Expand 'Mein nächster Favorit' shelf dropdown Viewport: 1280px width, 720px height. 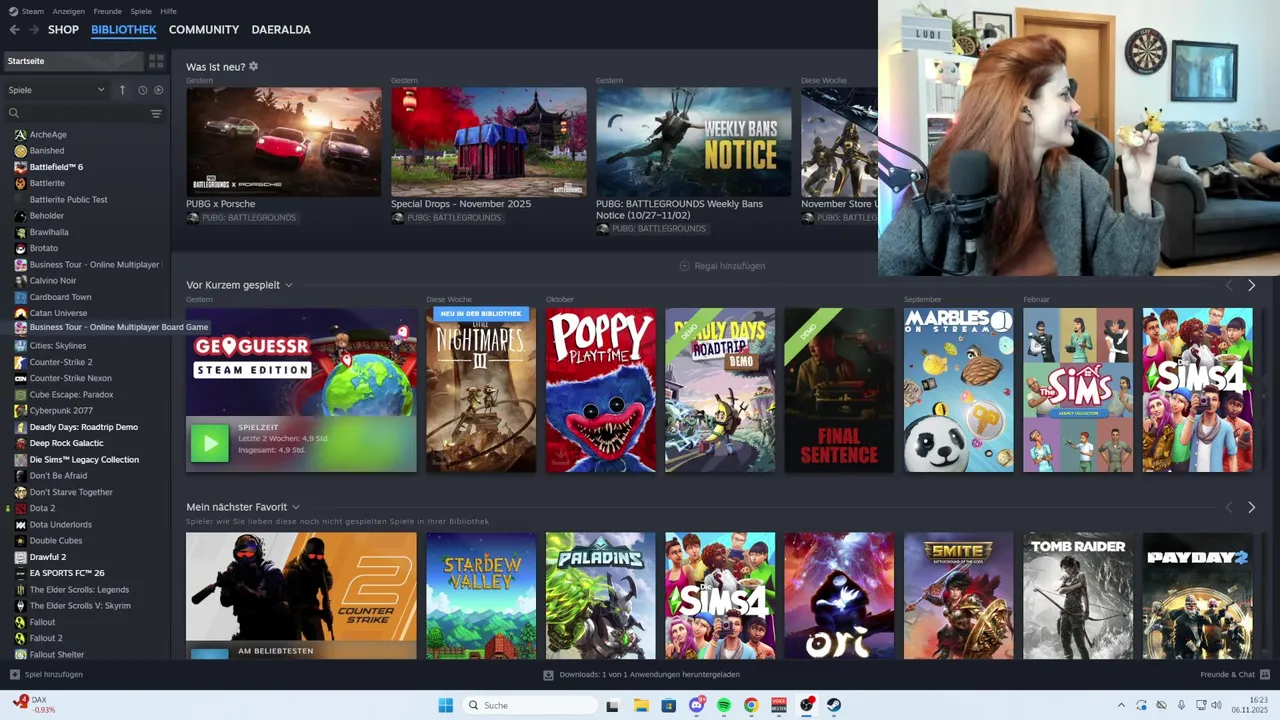click(x=296, y=507)
